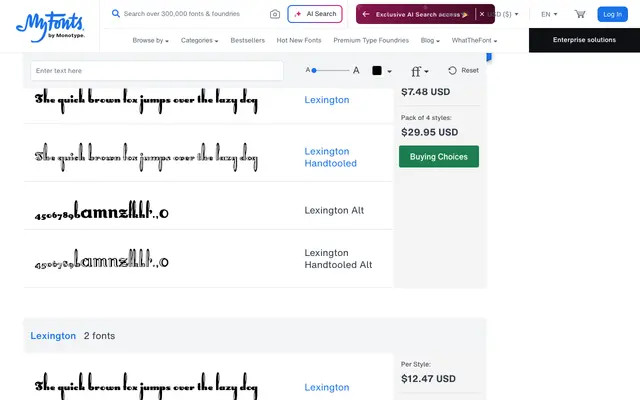Open camera image search icon
The width and height of the screenshot is (640, 400).
coord(275,14)
